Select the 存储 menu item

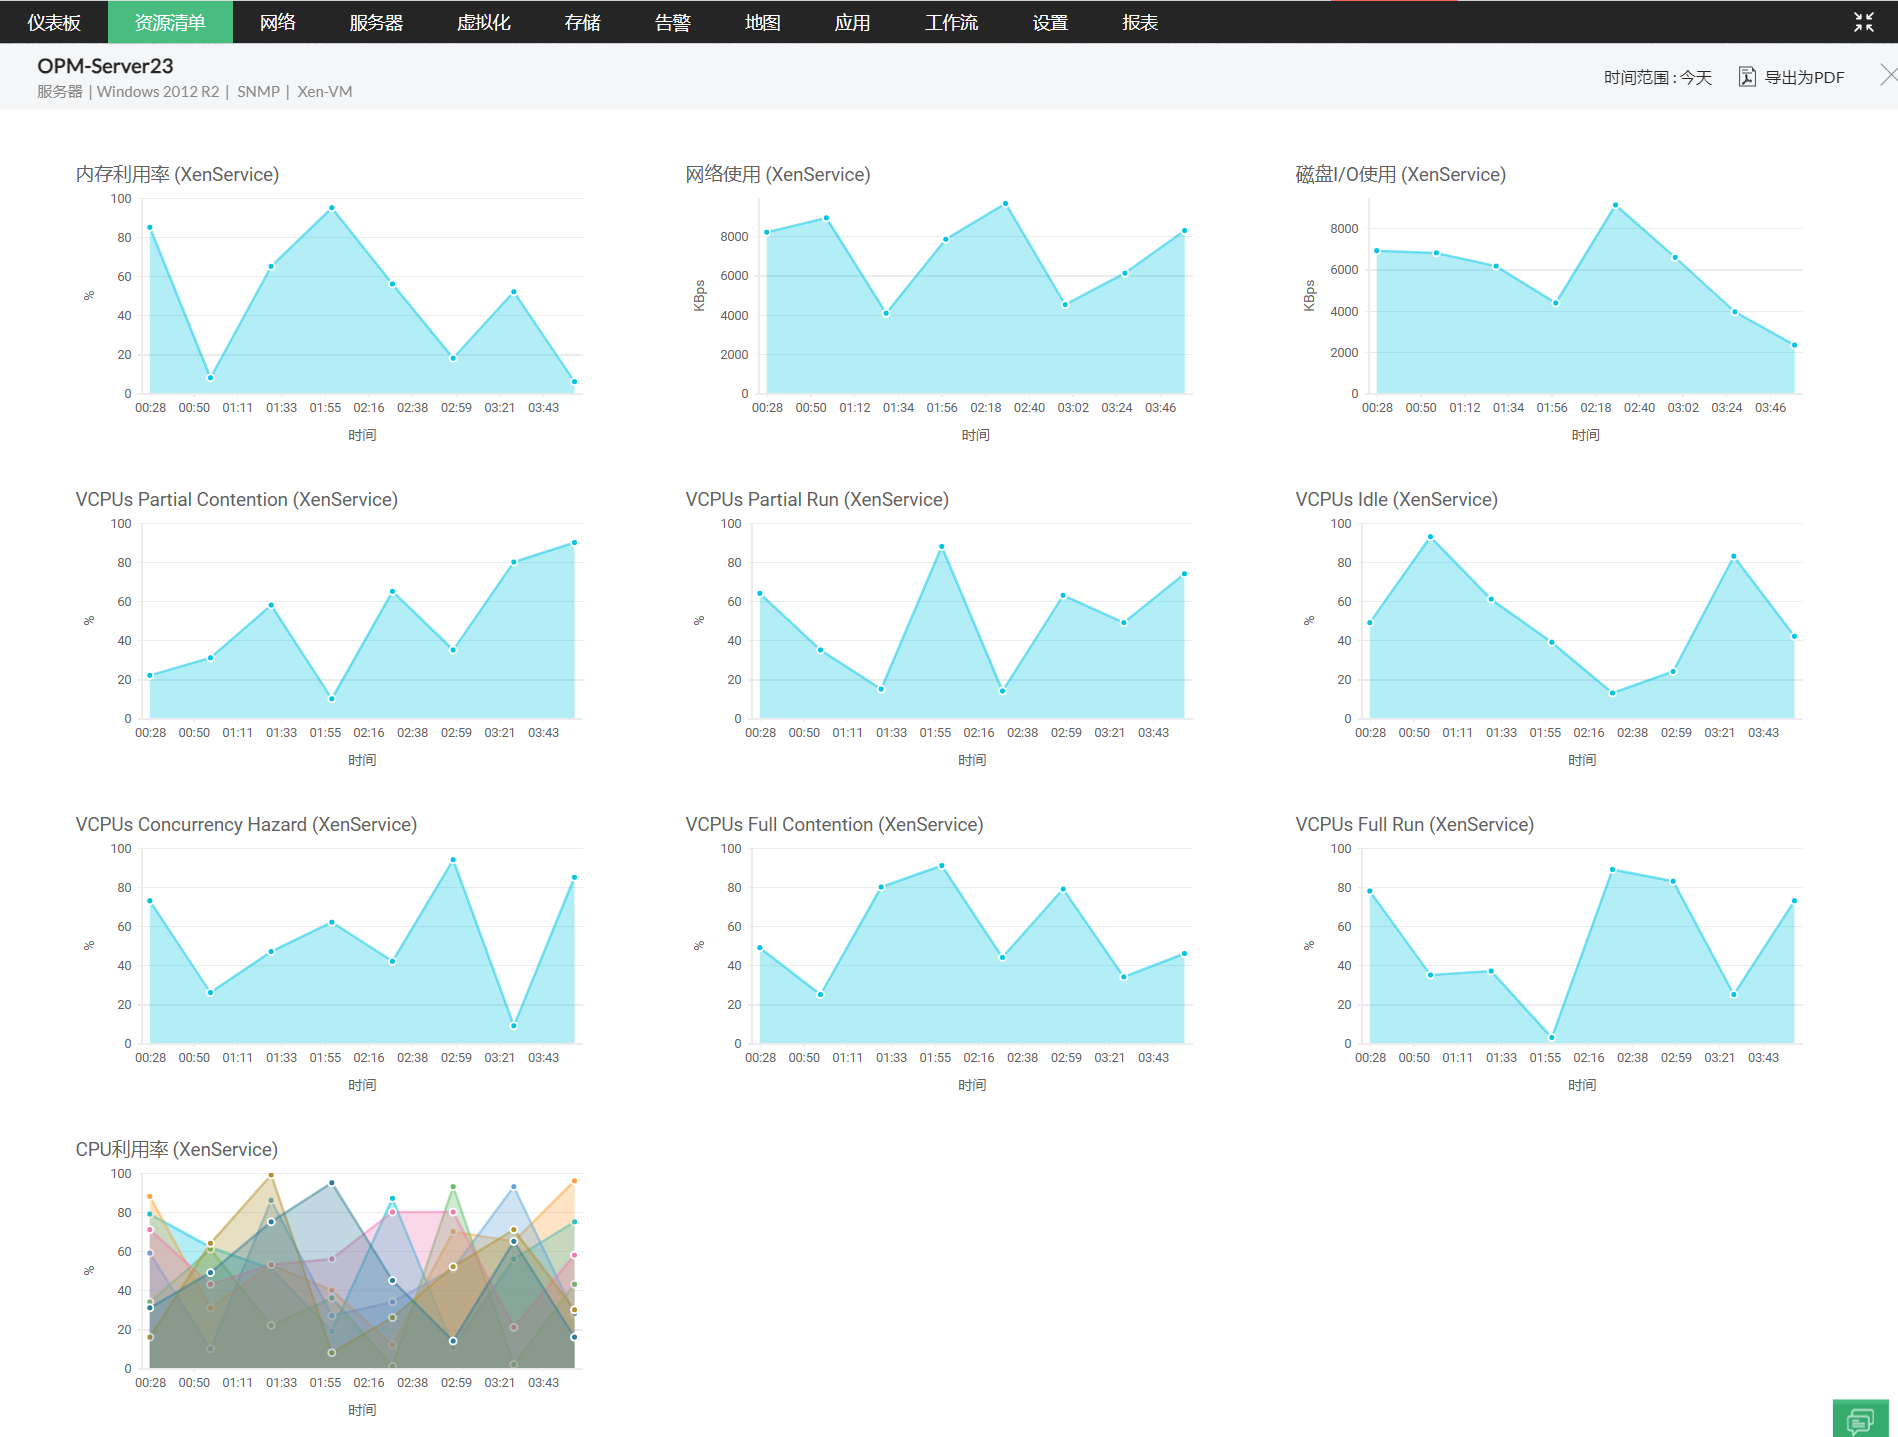click(x=582, y=22)
